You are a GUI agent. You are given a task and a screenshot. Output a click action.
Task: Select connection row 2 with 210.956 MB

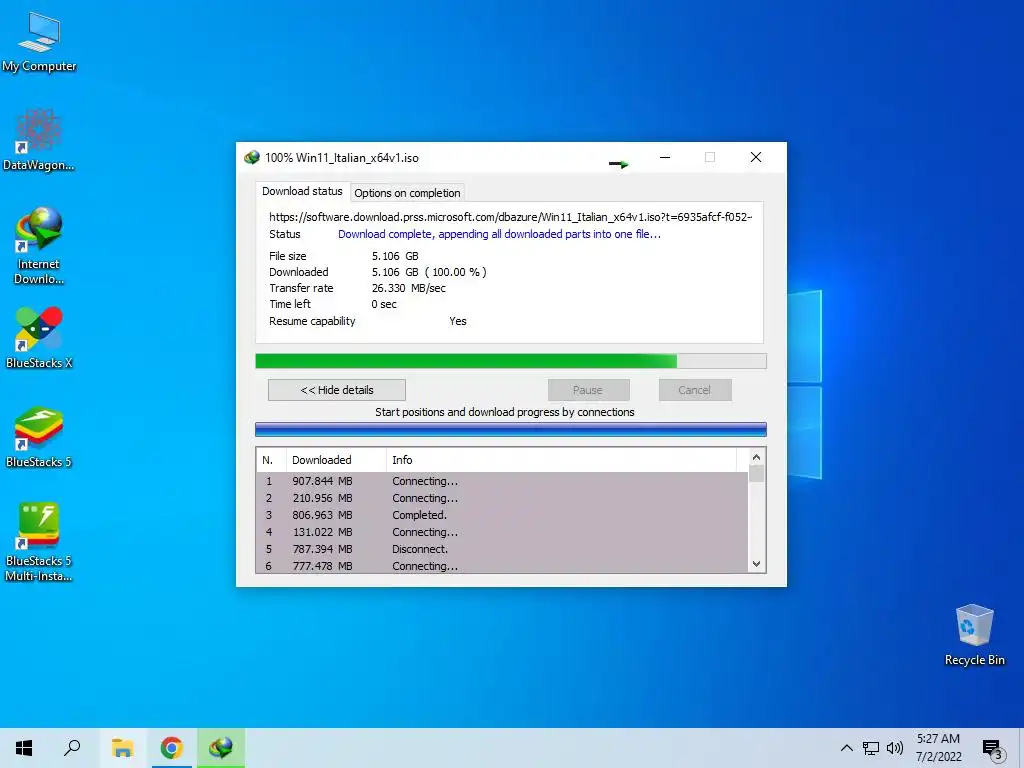click(x=502, y=498)
